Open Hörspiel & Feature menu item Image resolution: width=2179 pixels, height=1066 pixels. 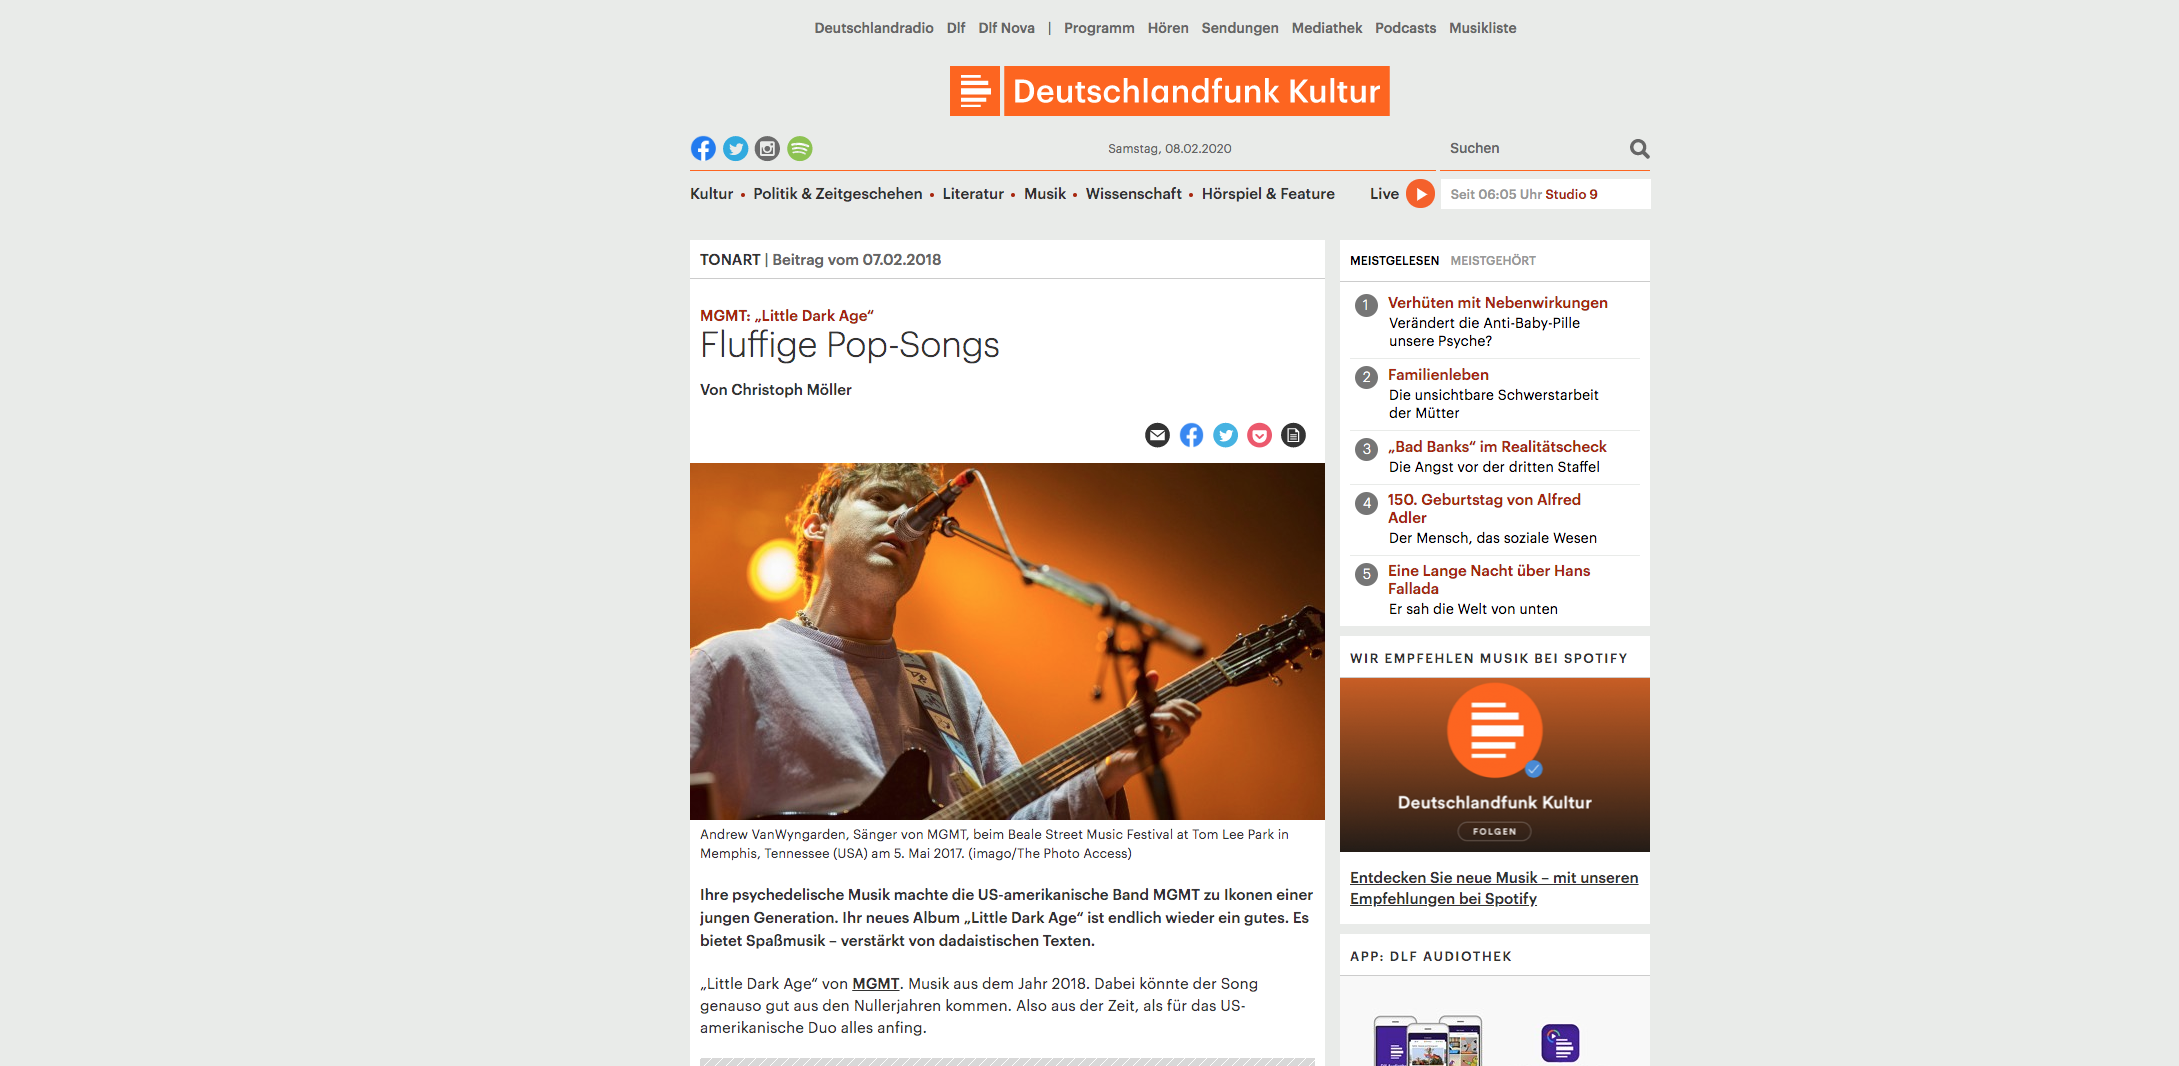(x=1268, y=194)
